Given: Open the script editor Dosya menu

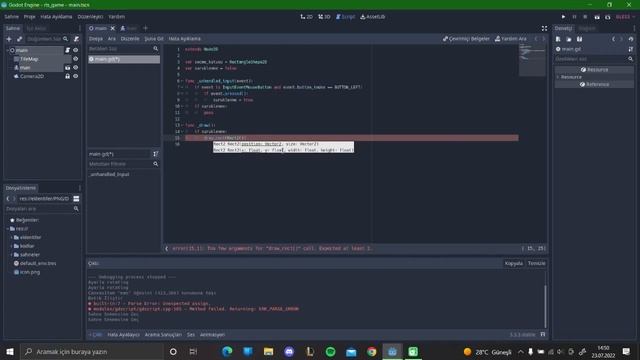Looking at the screenshot, I should (96, 39).
